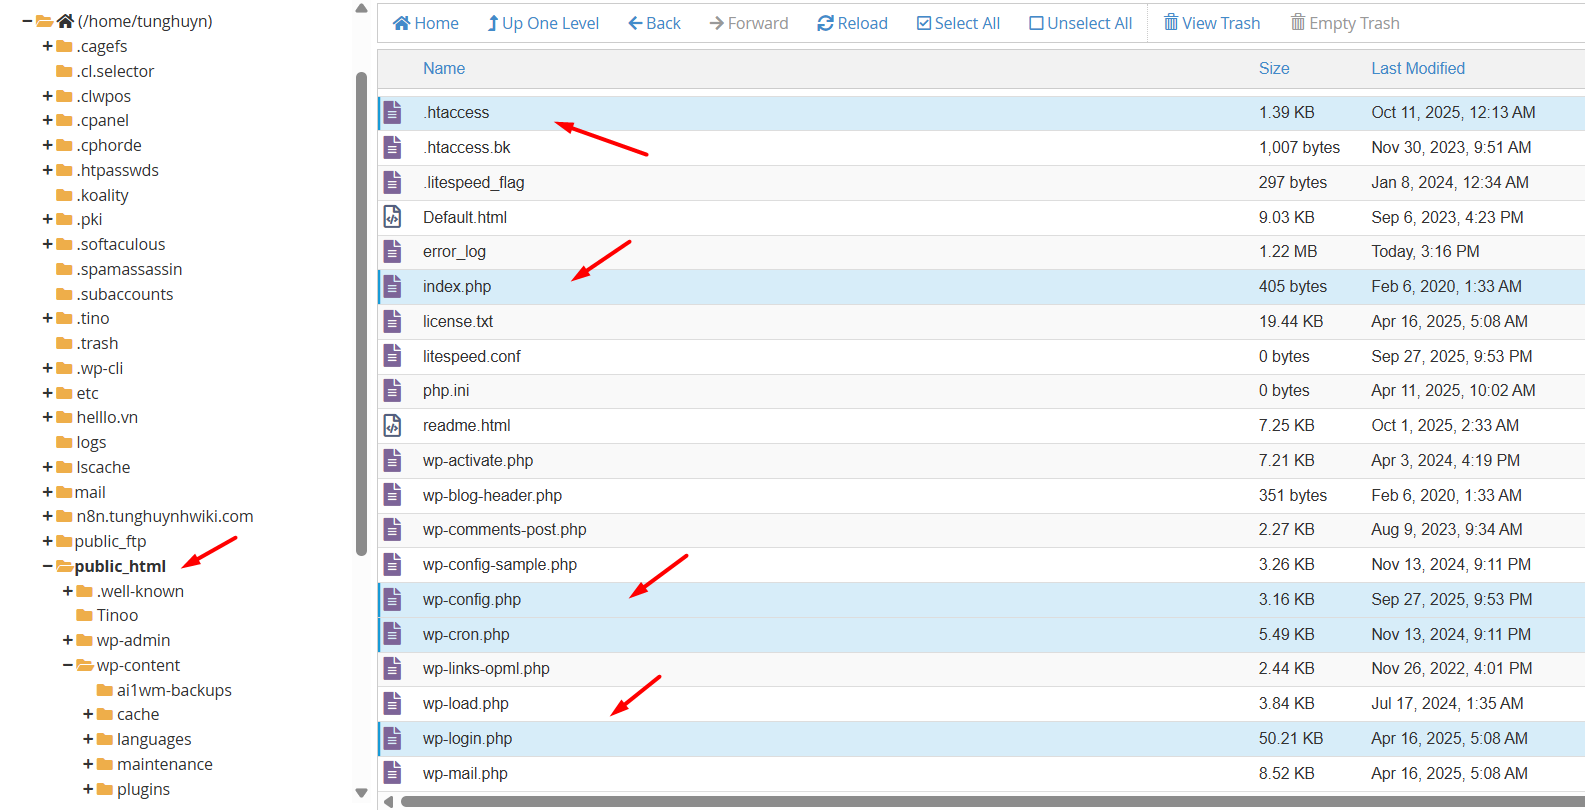Viewport: 1585px width, 810px height.
Task: Collapse the public_html folder
Action: click(47, 566)
